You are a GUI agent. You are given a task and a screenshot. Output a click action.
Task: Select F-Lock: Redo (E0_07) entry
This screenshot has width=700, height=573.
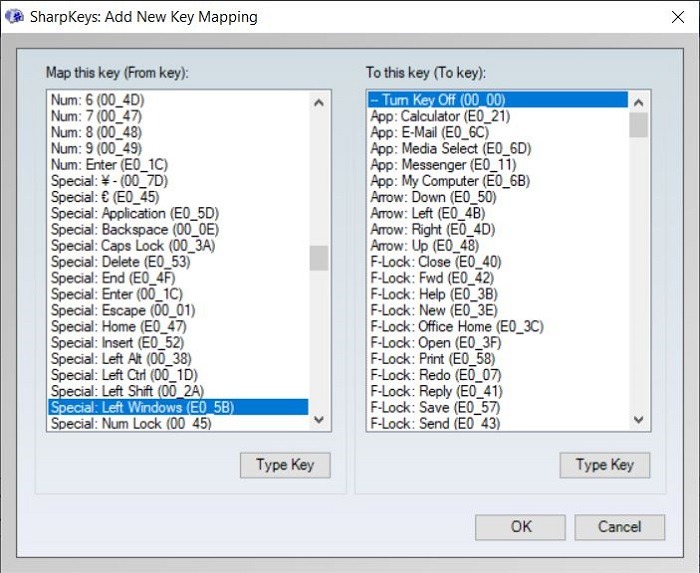pos(498,375)
